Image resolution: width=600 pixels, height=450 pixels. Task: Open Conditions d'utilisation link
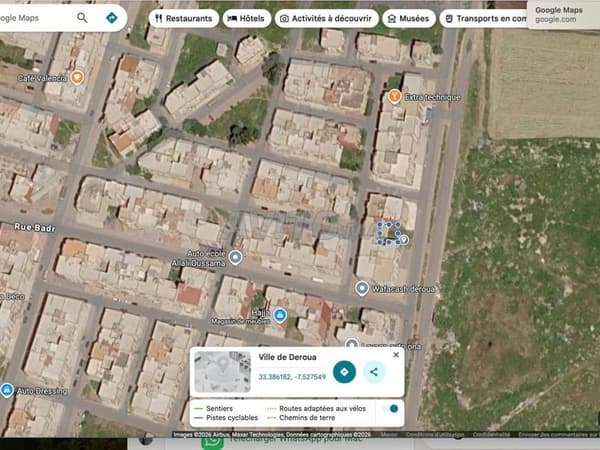click(435, 435)
